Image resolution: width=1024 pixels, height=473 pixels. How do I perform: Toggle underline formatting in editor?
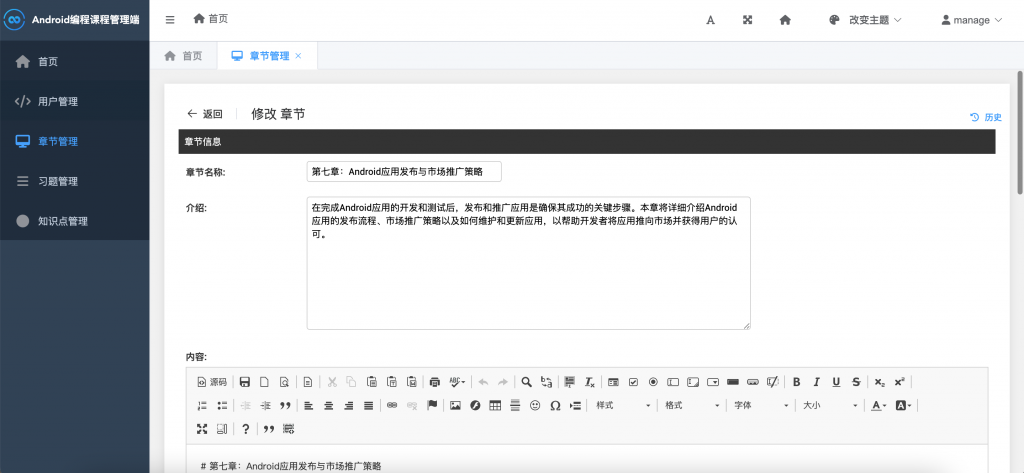pyautogui.click(x=836, y=382)
